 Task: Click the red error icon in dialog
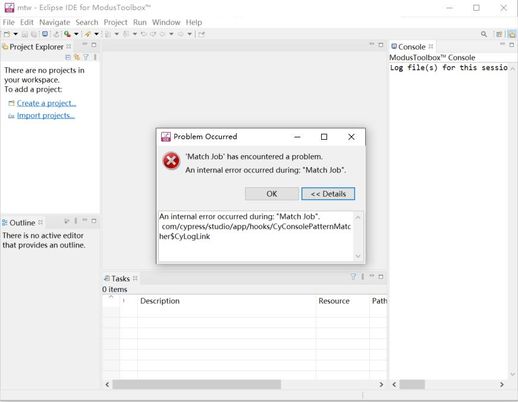click(x=171, y=161)
